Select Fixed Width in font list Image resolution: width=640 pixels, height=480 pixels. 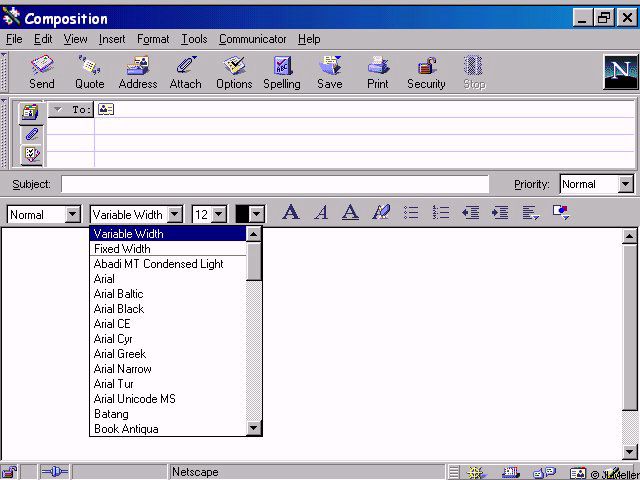[x=168, y=249]
